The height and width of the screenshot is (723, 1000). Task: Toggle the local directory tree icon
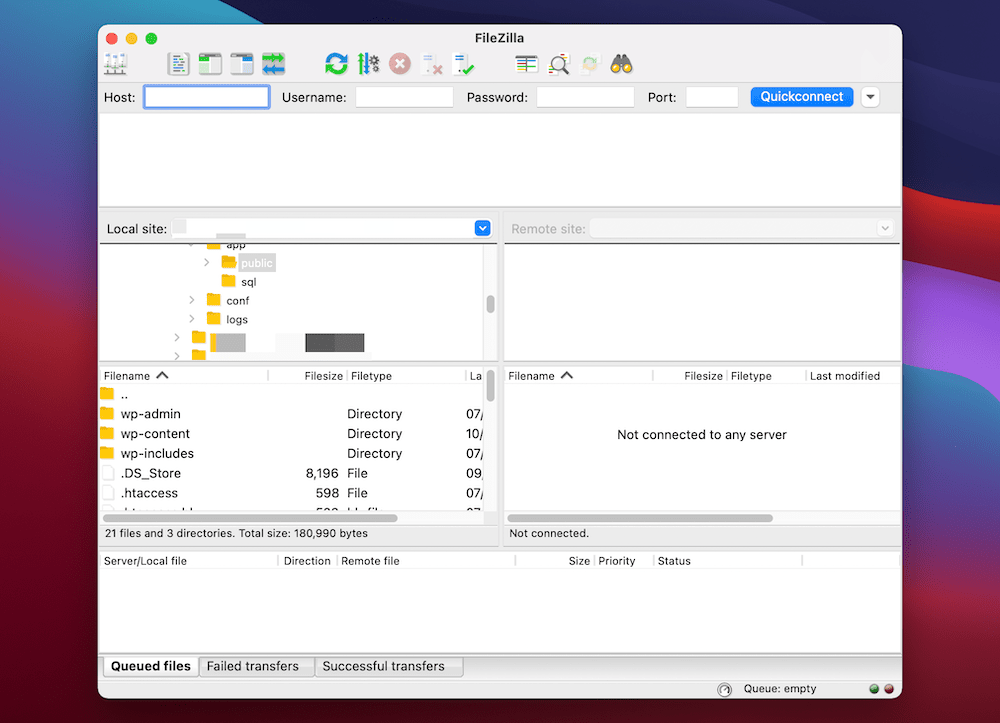(210, 64)
